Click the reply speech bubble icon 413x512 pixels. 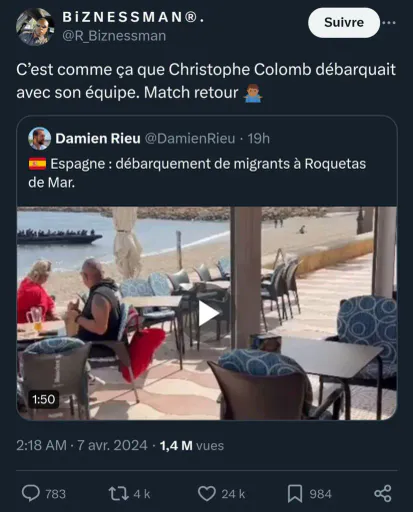point(31,493)
